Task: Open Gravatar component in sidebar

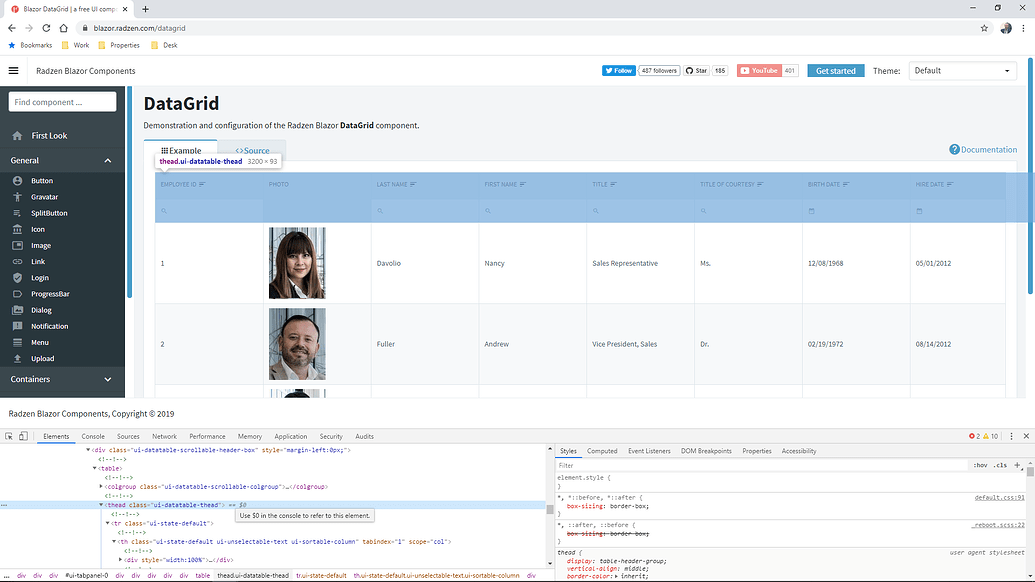Action: 44,197
